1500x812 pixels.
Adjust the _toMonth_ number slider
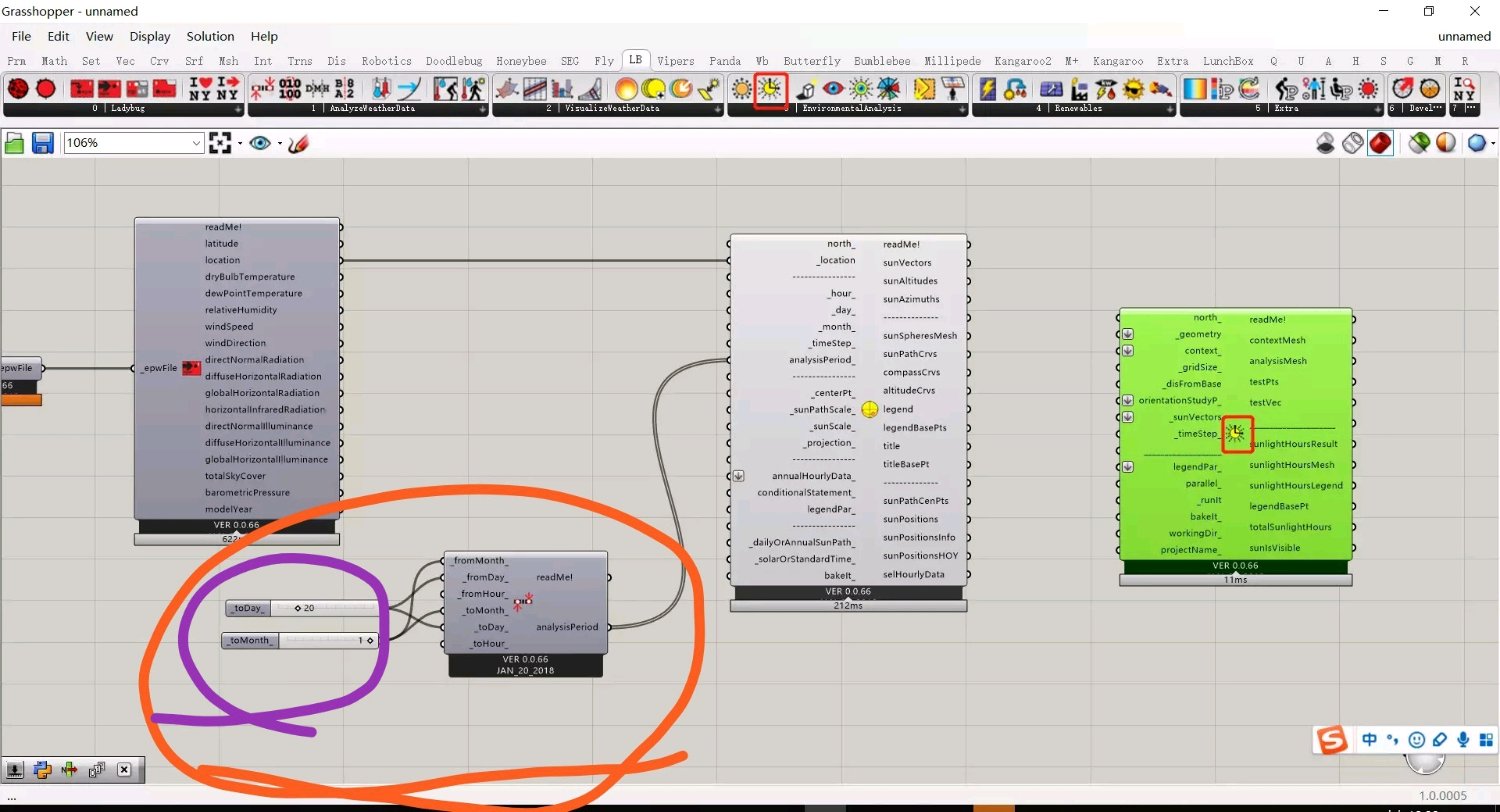pos(300,640)
